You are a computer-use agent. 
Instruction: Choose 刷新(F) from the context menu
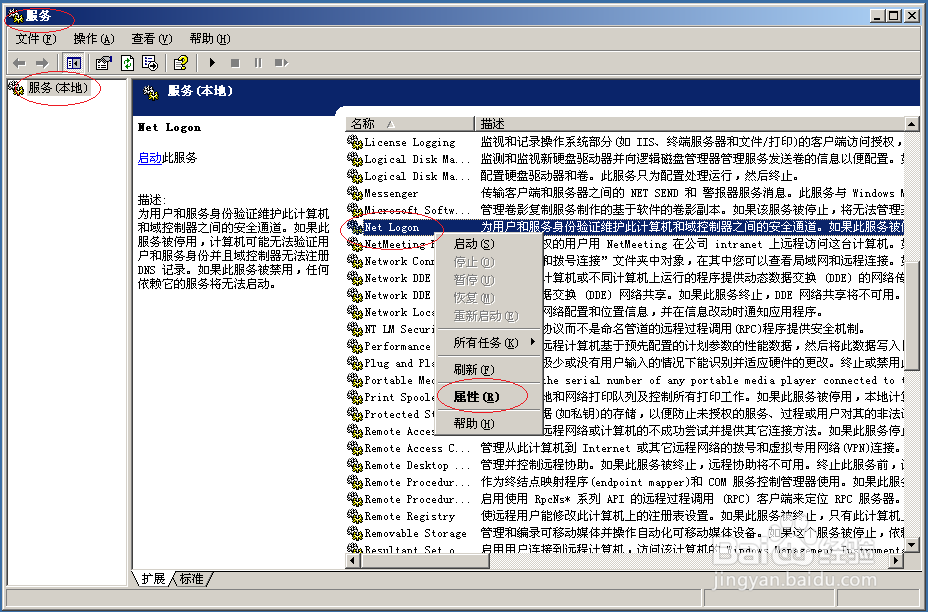pos(488,370)
